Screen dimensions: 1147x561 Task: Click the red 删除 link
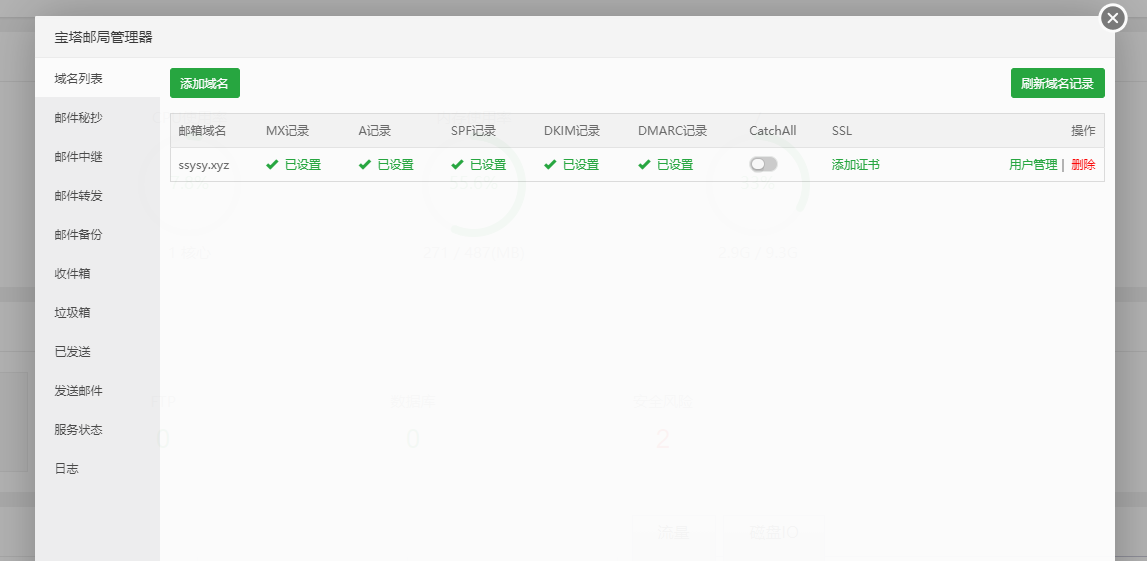[1083, 165]
